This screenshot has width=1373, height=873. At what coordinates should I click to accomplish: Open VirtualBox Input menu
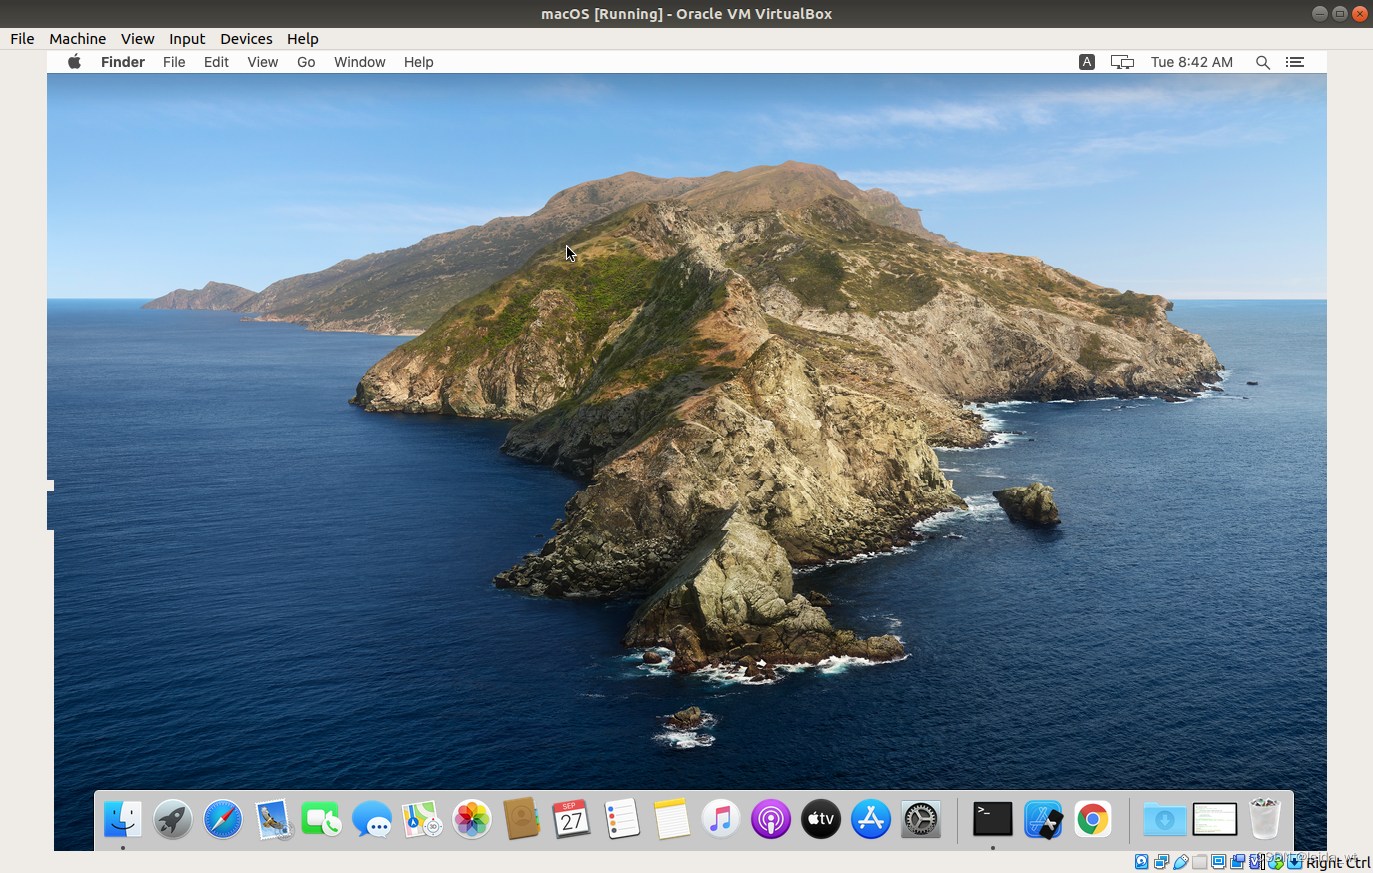tap(187, 39)
